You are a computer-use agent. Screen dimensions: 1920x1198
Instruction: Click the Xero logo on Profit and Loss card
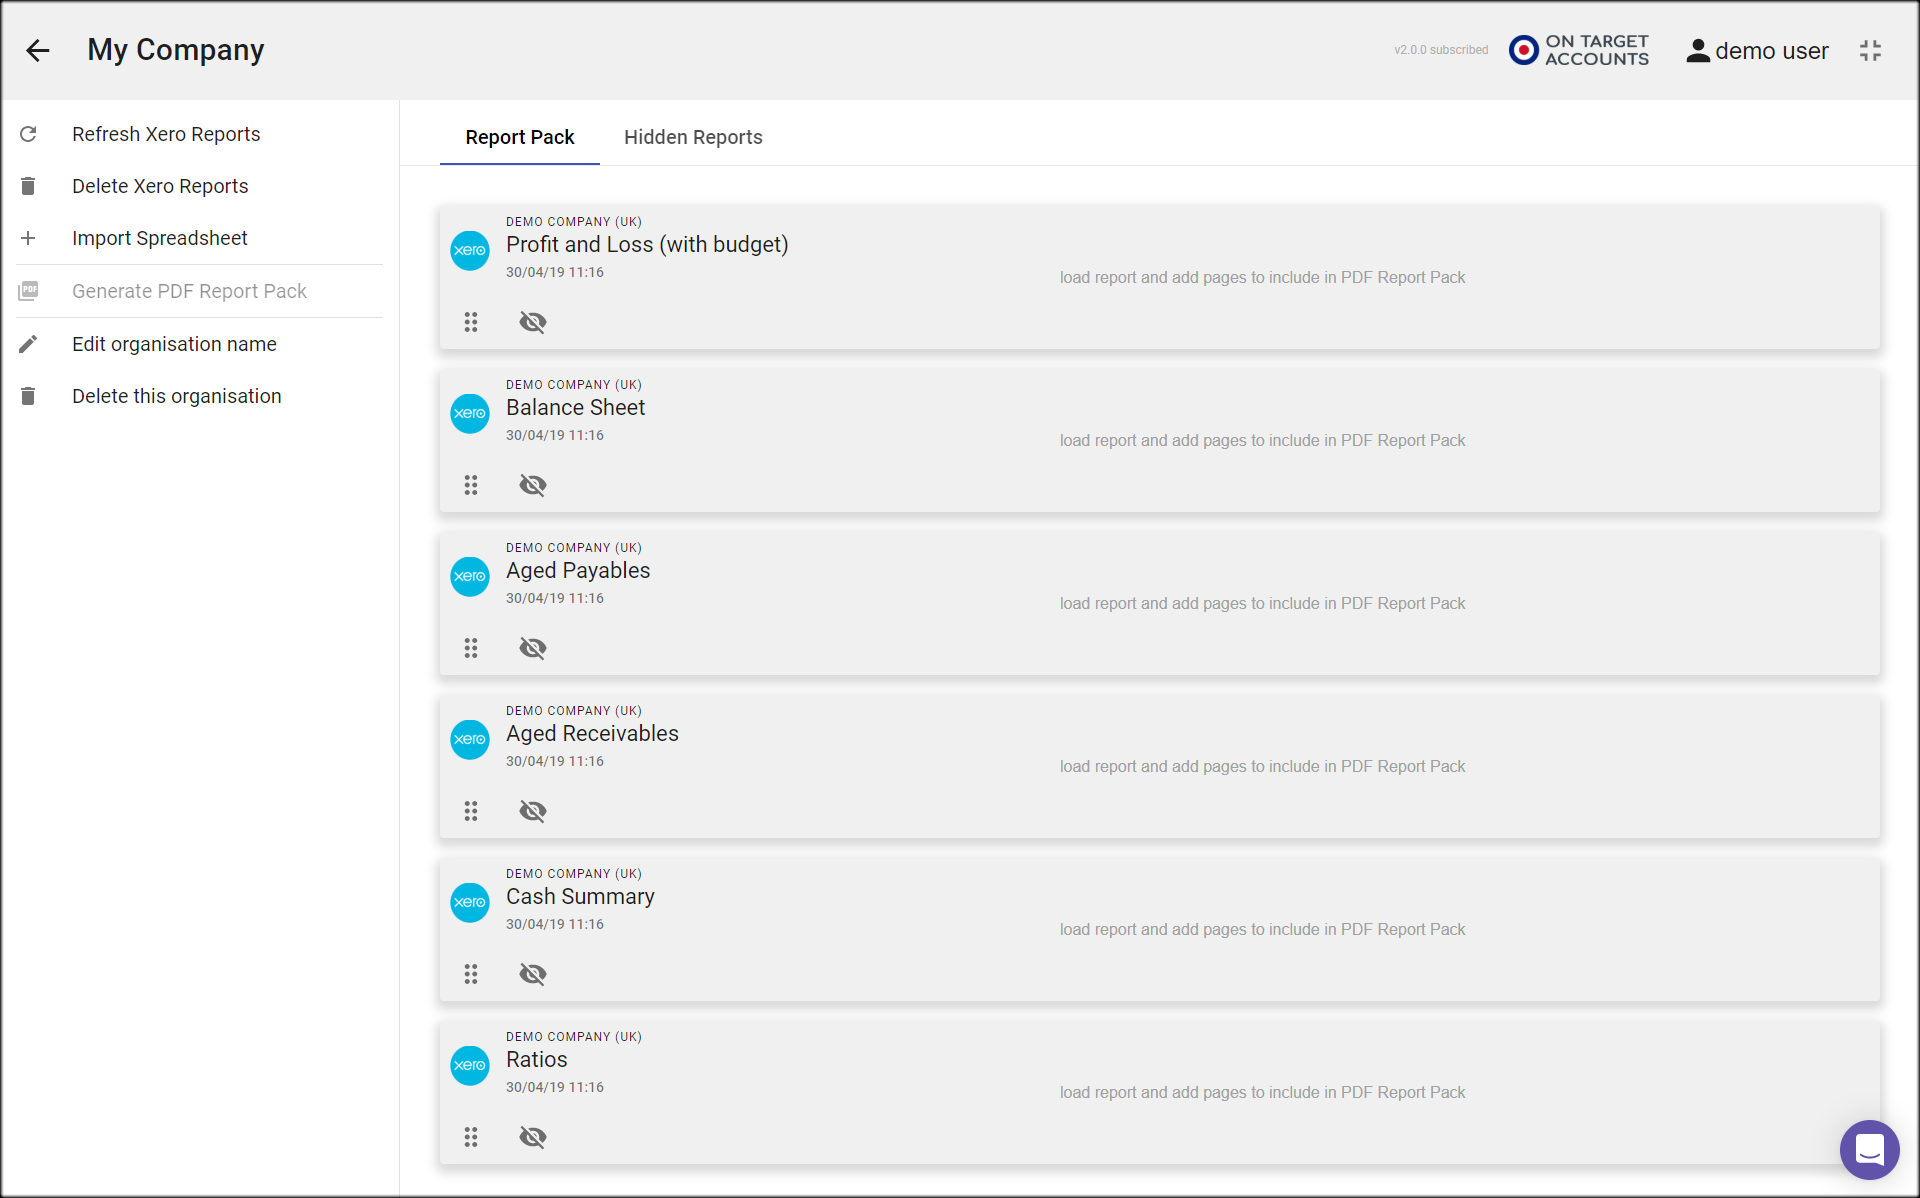[x=470, y=250]
